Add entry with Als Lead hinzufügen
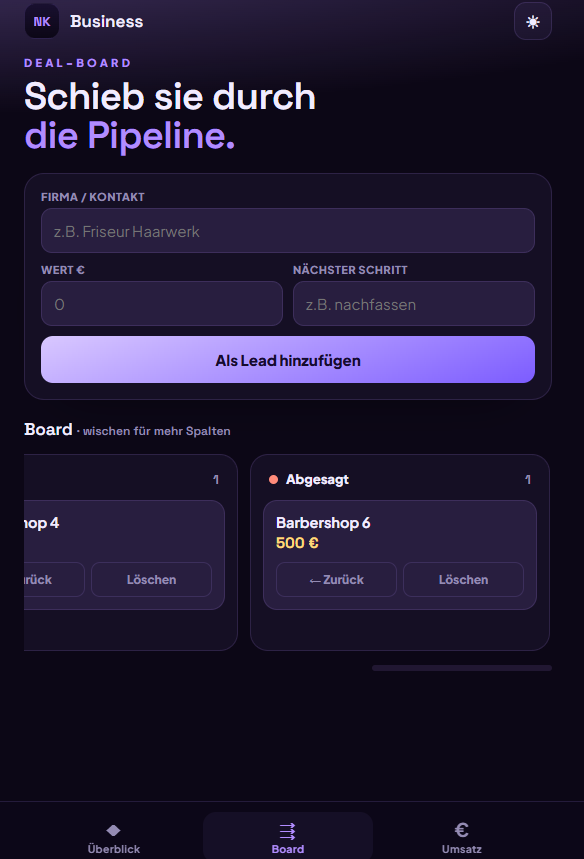The height and width of the screenshot is (859, 584). tap(288, 359)
